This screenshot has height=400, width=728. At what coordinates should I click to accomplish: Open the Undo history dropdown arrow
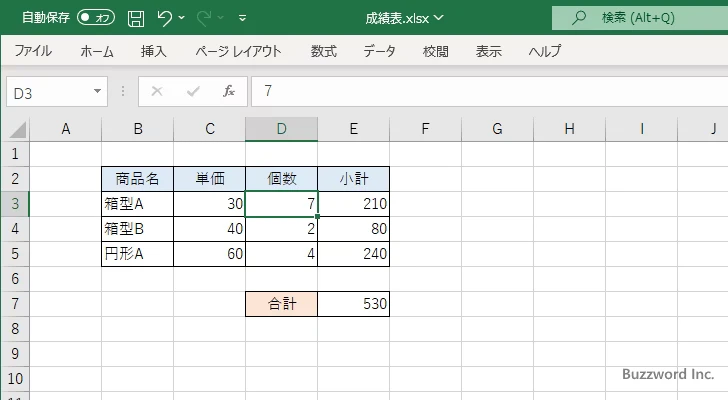coord(182,18)
